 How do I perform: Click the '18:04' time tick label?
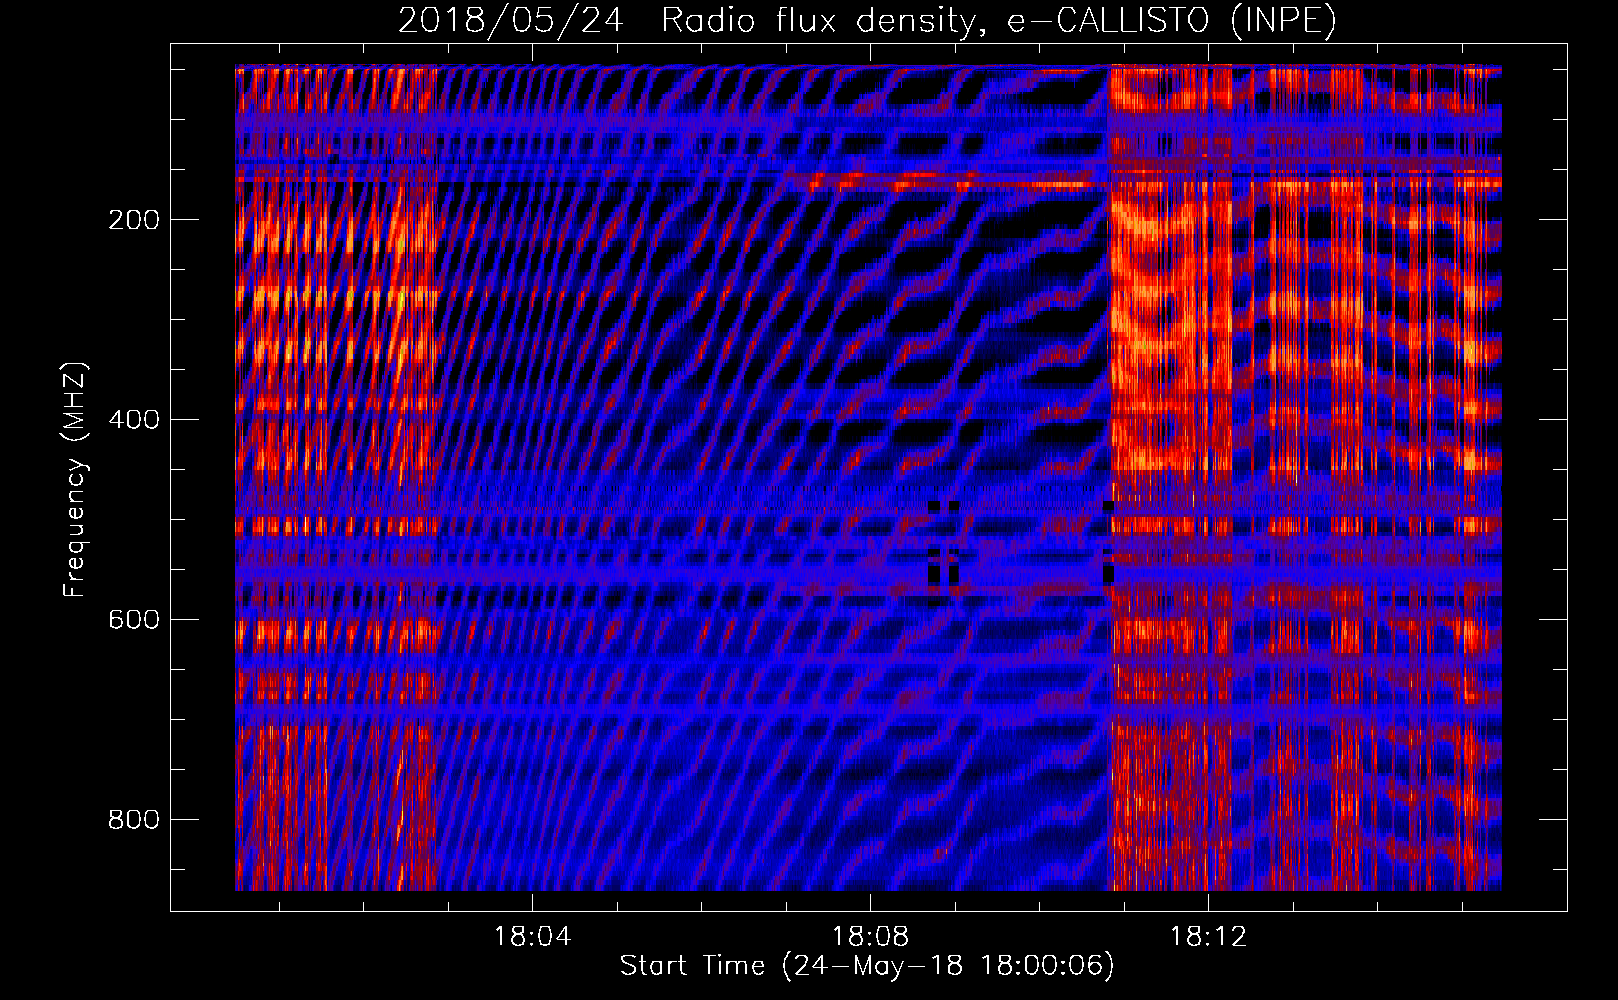coord(533,937)
